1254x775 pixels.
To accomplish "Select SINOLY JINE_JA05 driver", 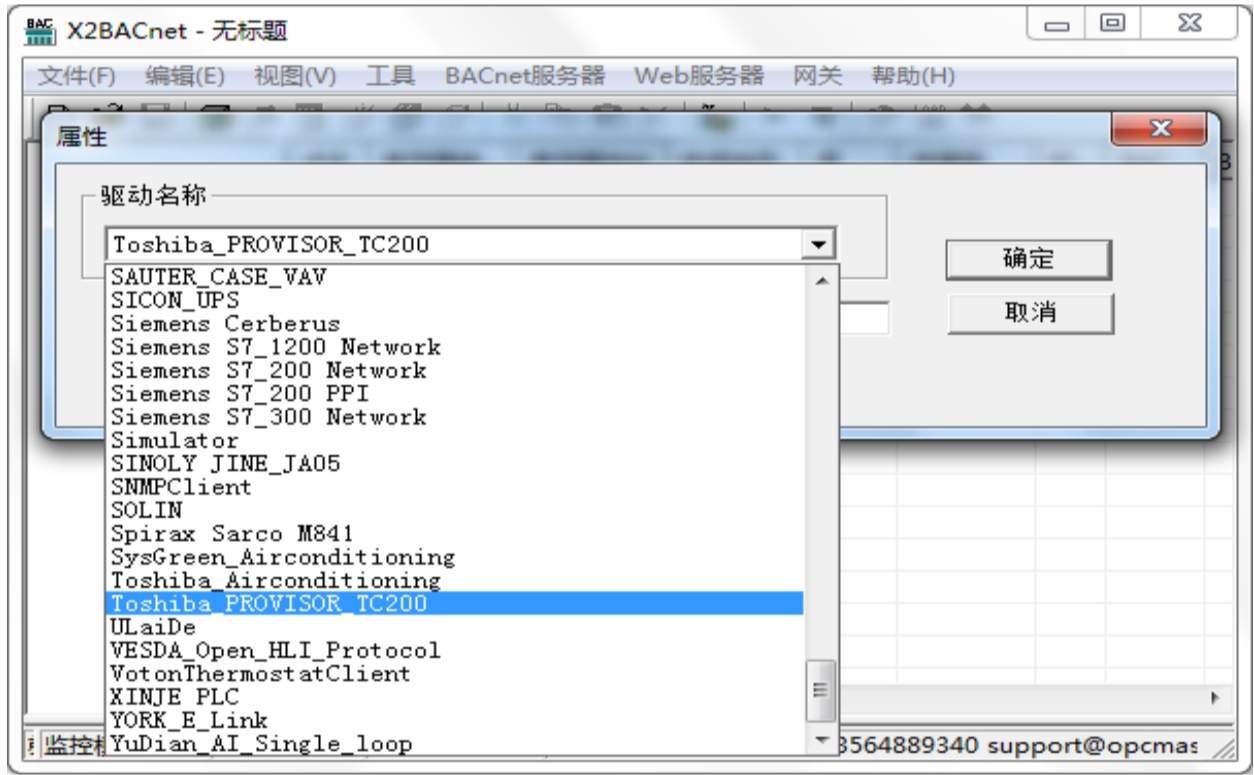I will pos(453,463).
